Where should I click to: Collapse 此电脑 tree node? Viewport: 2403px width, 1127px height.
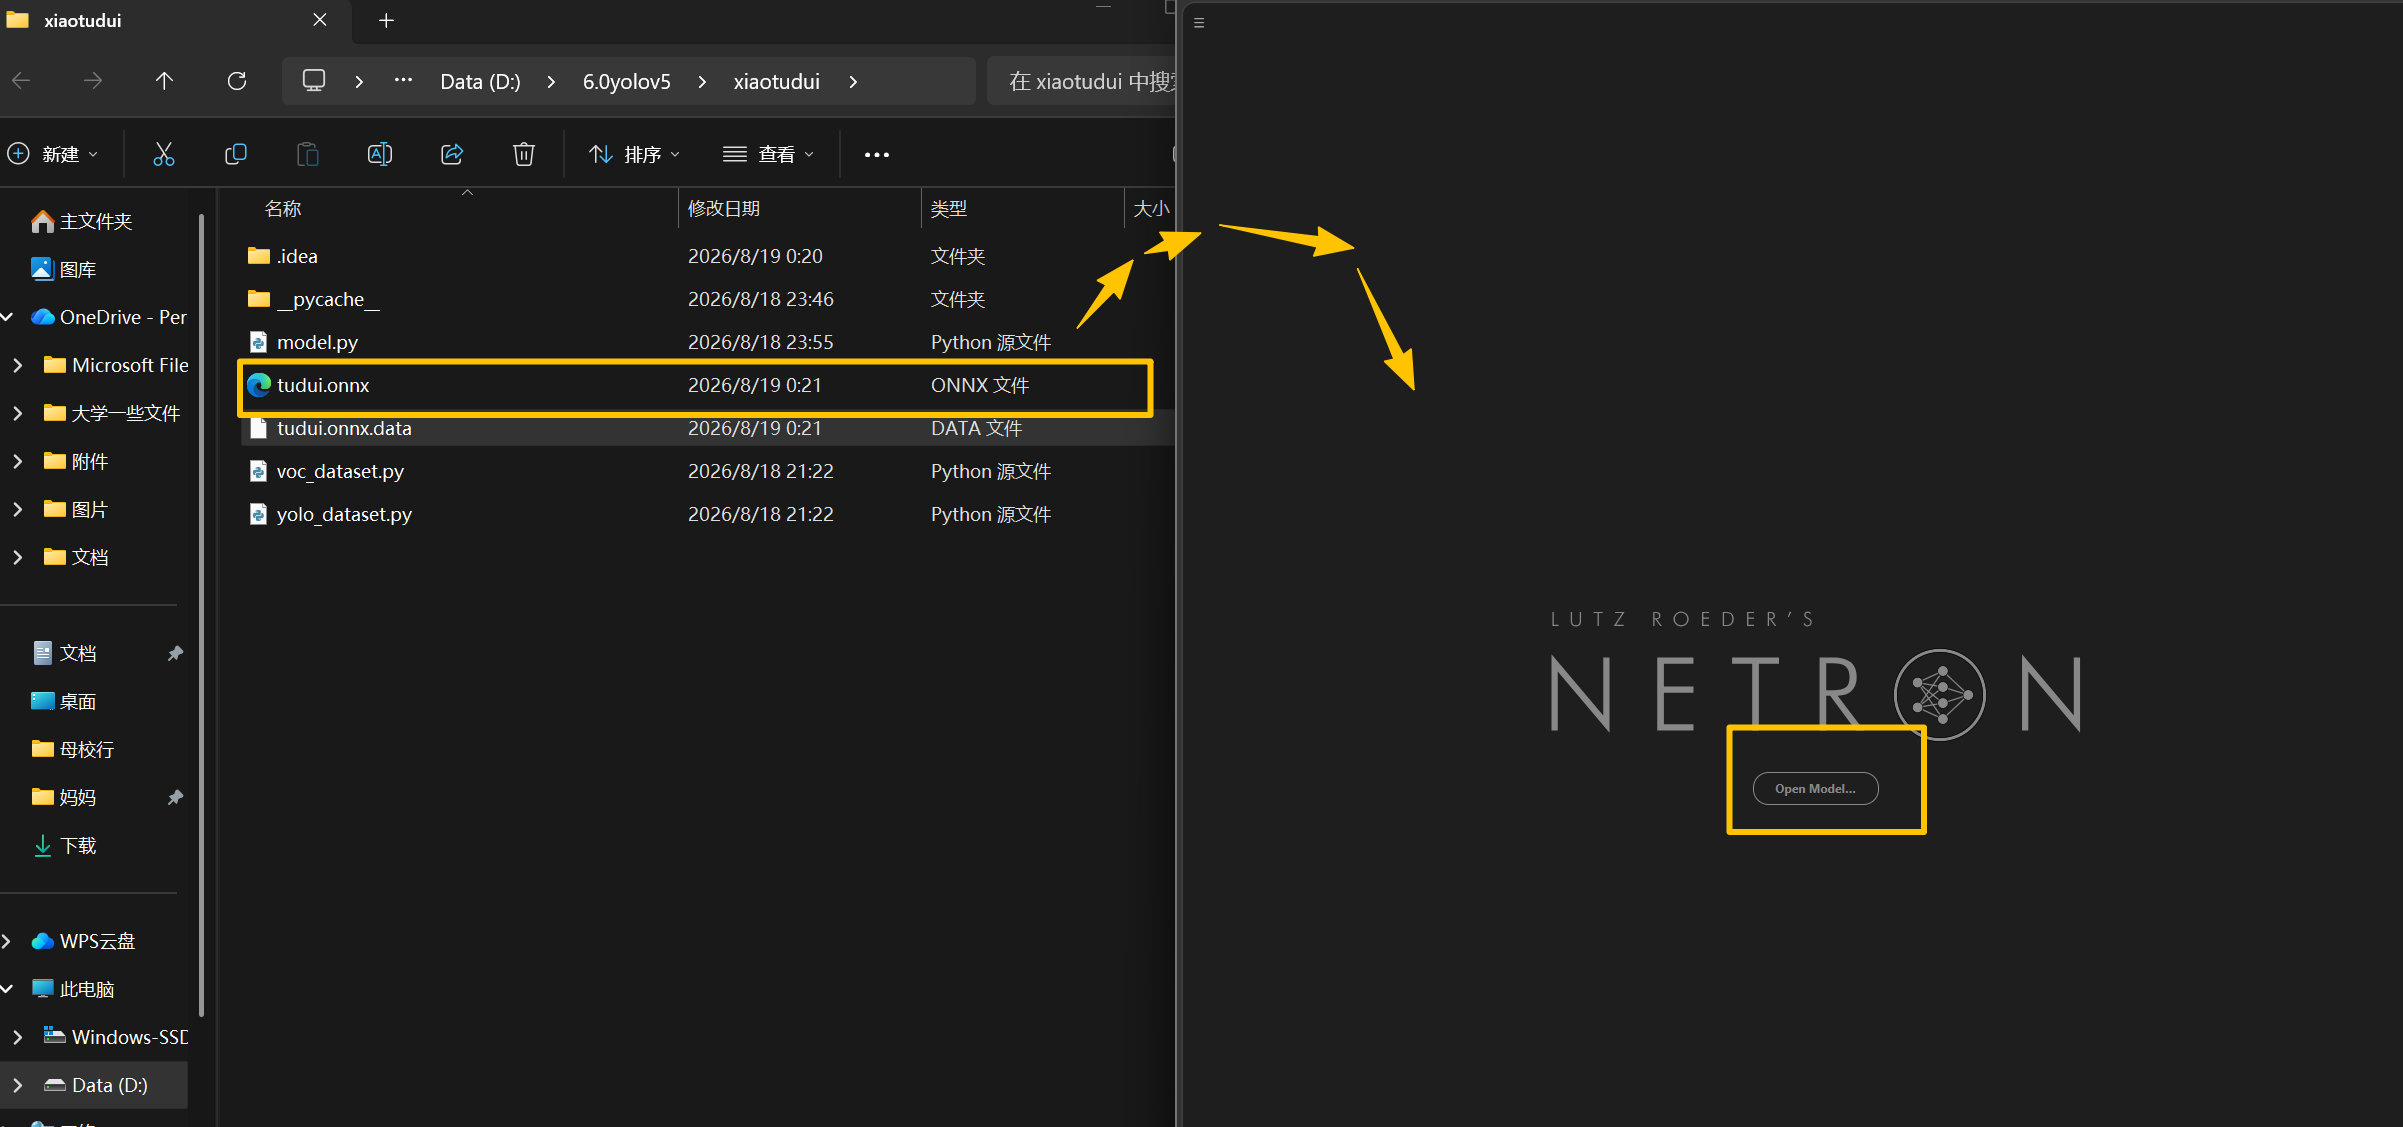pyautogui.click(x=7, y=989)
